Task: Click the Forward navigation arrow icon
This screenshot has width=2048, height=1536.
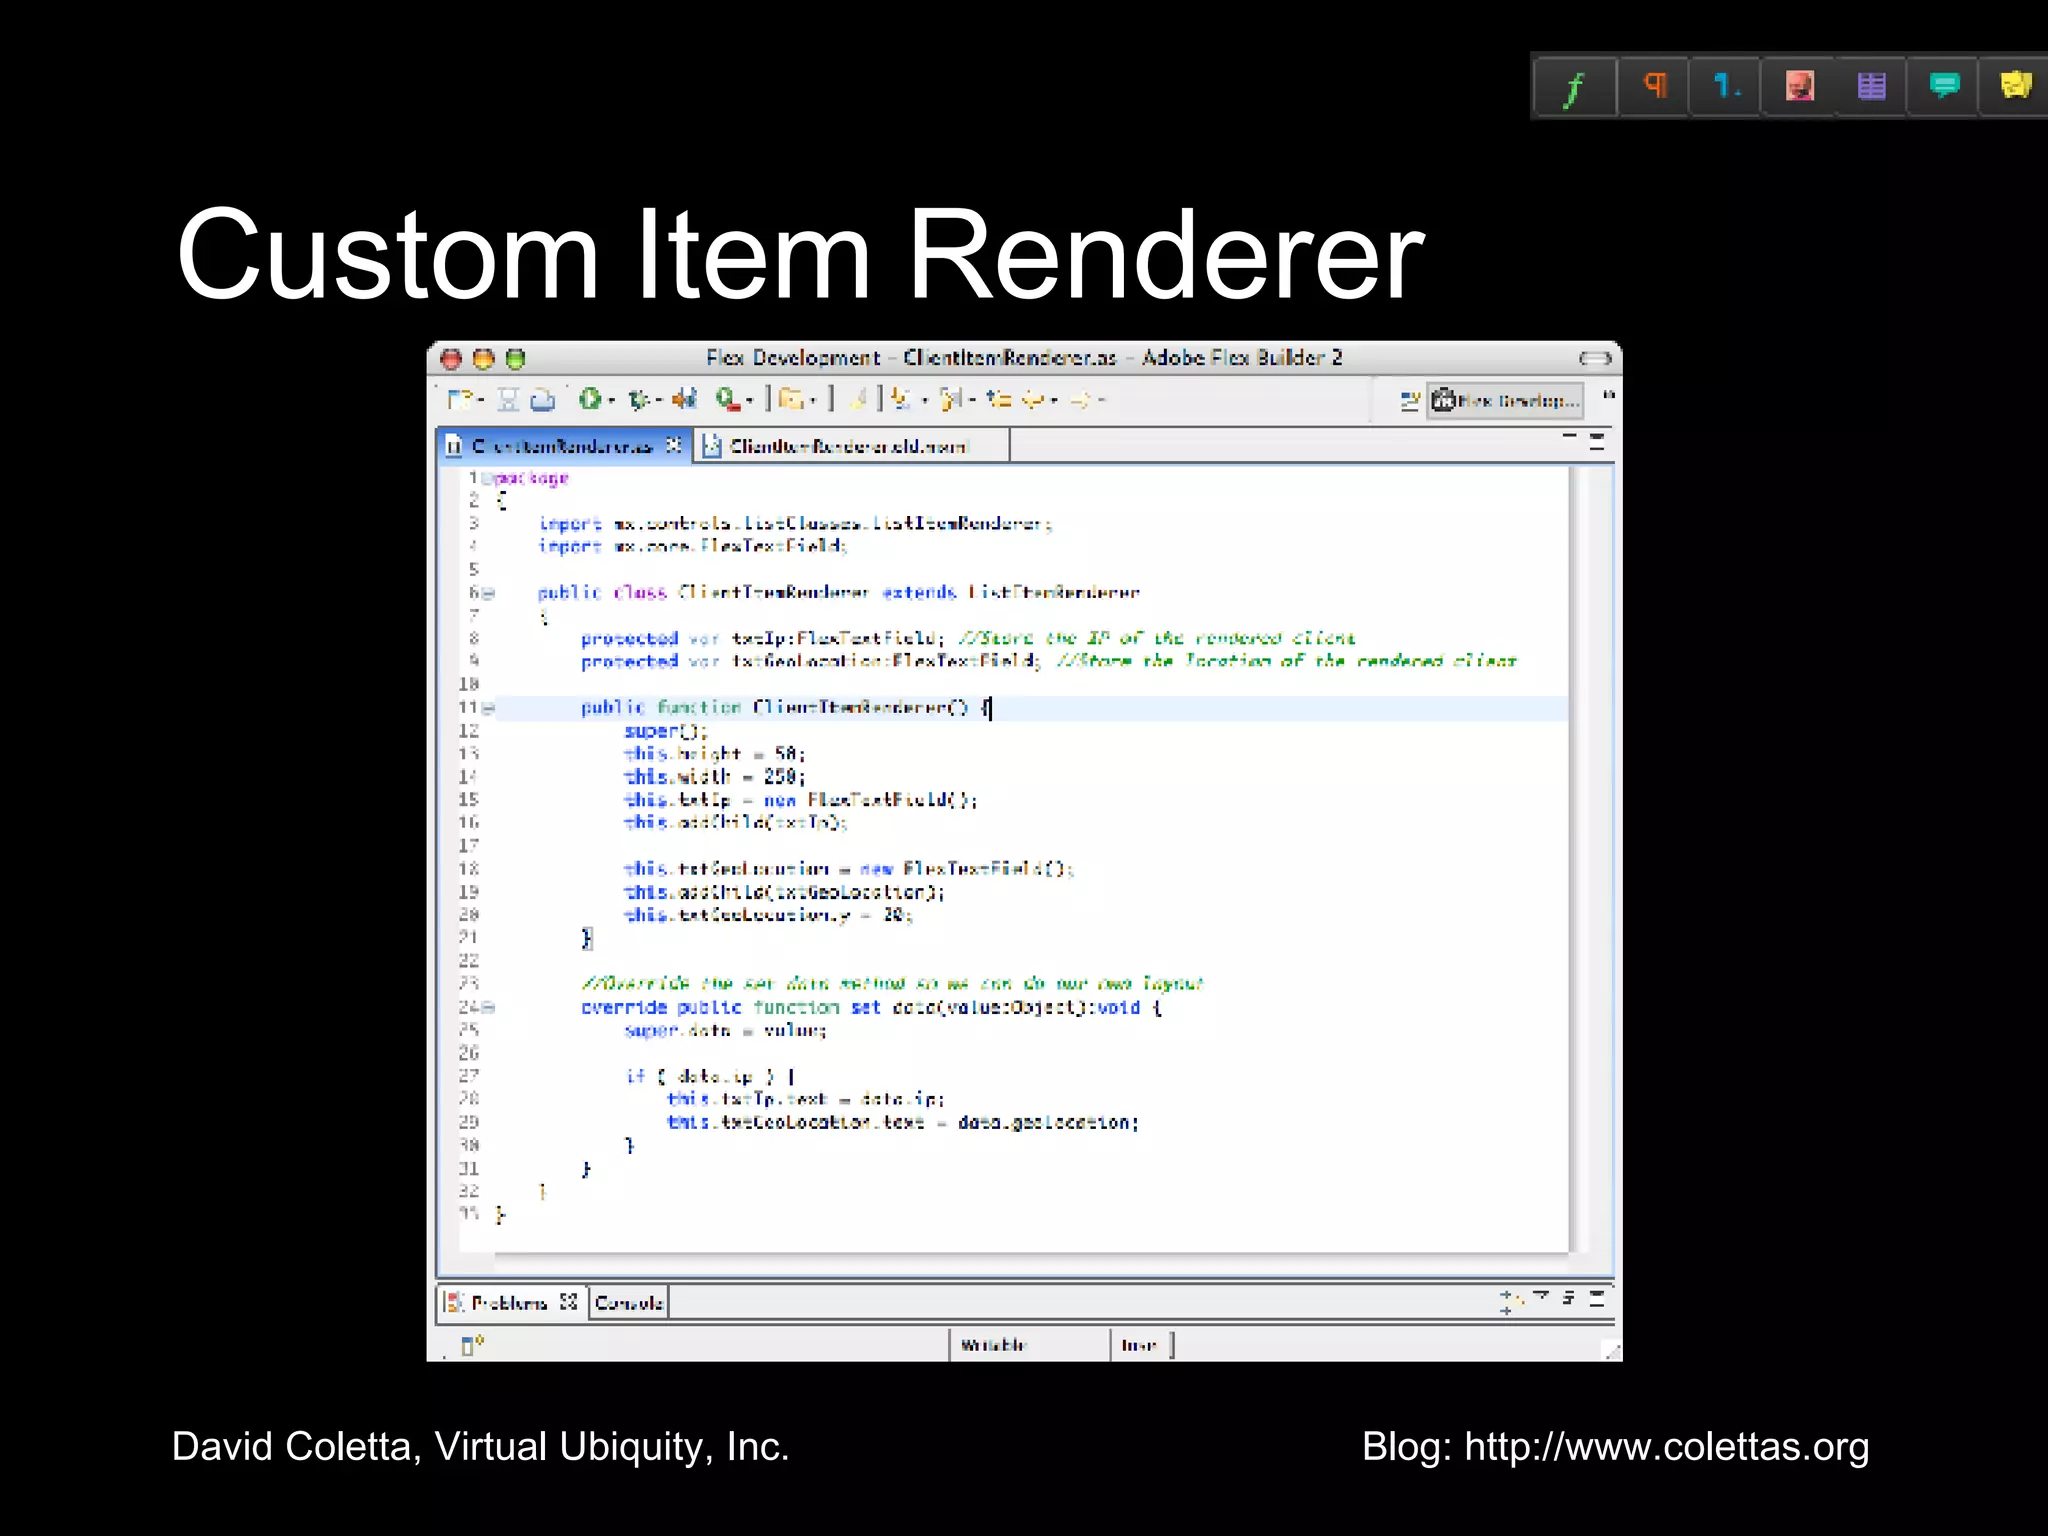Action: tap(1080, 400)
